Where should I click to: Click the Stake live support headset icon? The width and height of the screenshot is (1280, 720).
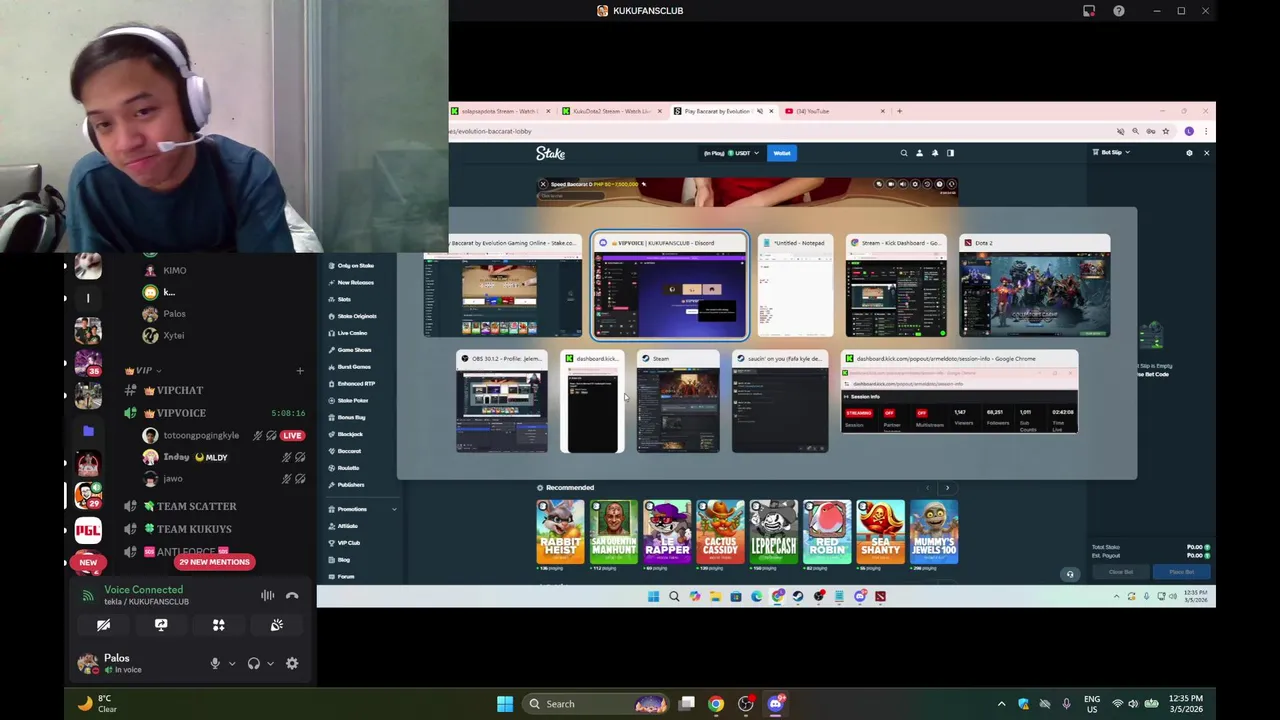tap(1070, 574)
